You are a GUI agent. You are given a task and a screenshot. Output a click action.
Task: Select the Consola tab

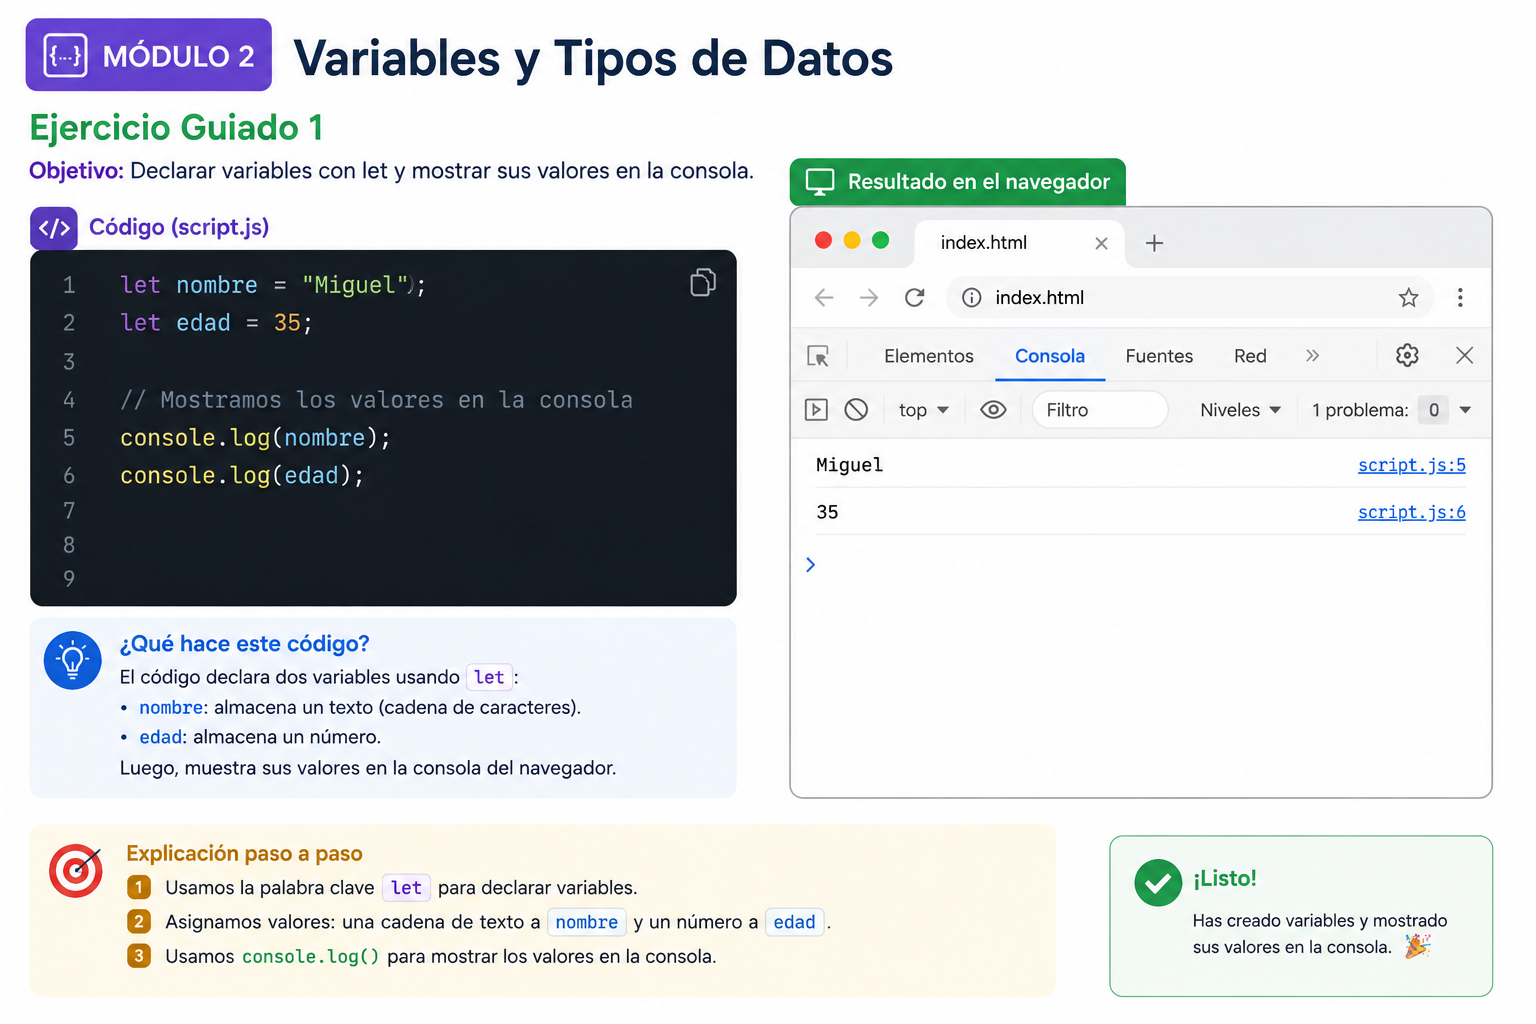(1050, 356)
